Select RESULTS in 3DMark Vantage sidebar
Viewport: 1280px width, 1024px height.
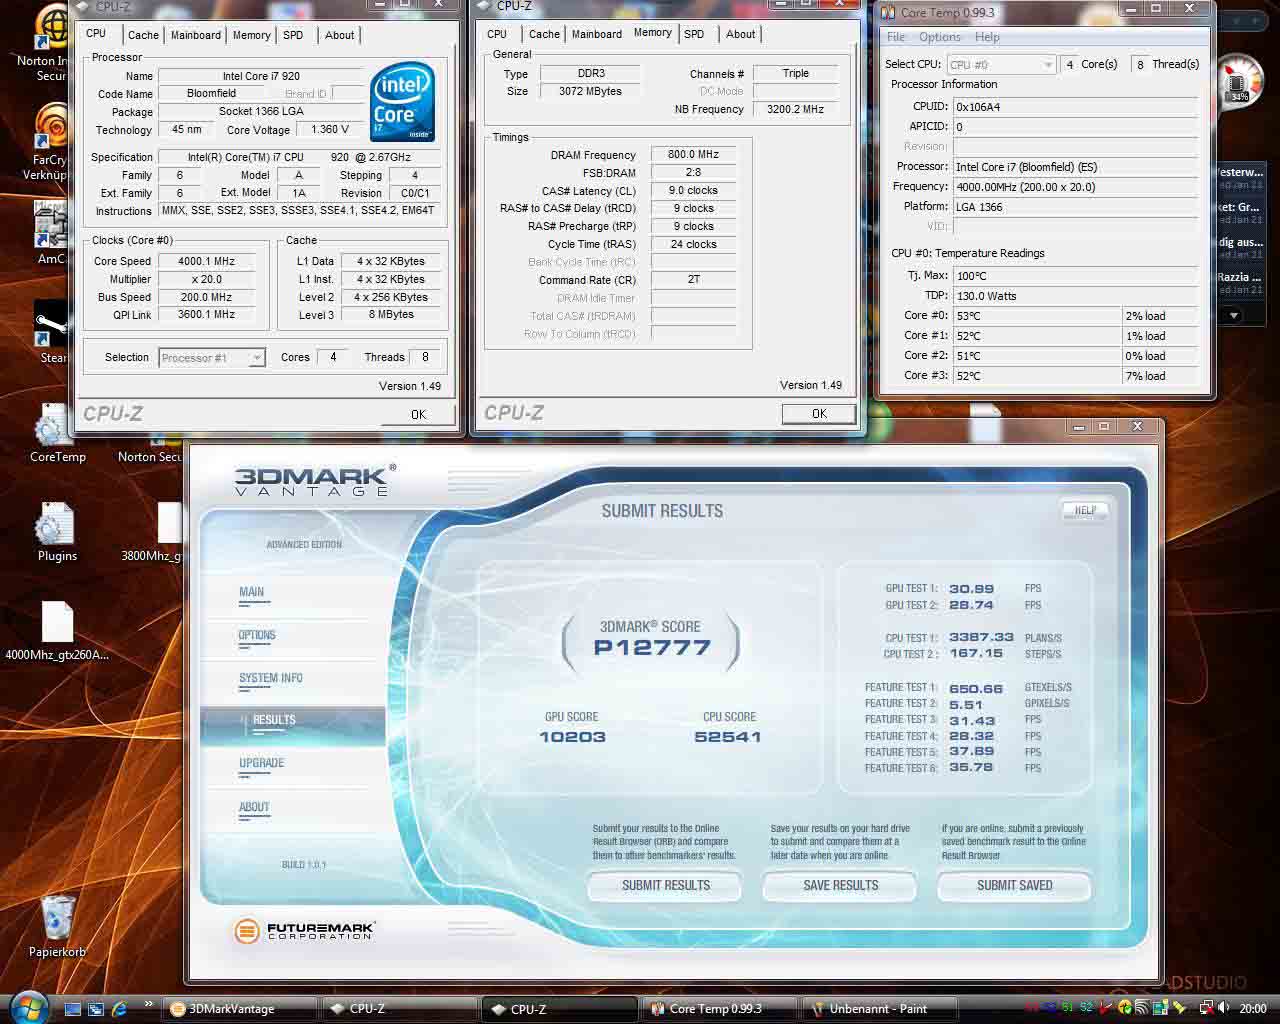[292, 725]
